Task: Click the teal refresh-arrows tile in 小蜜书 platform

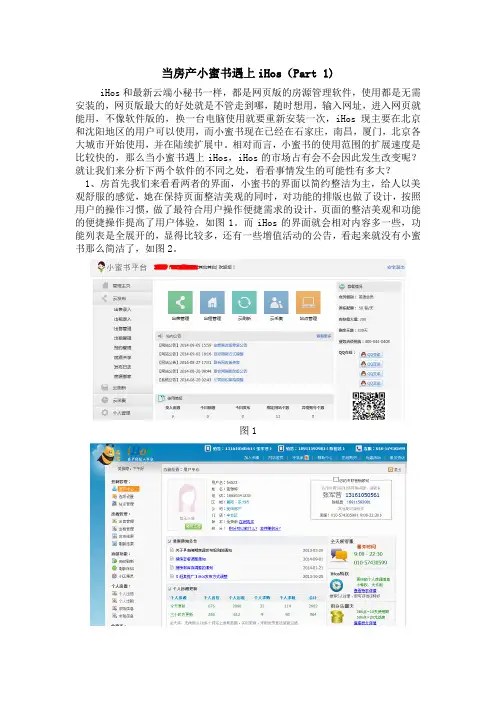Action: (244, 303)
